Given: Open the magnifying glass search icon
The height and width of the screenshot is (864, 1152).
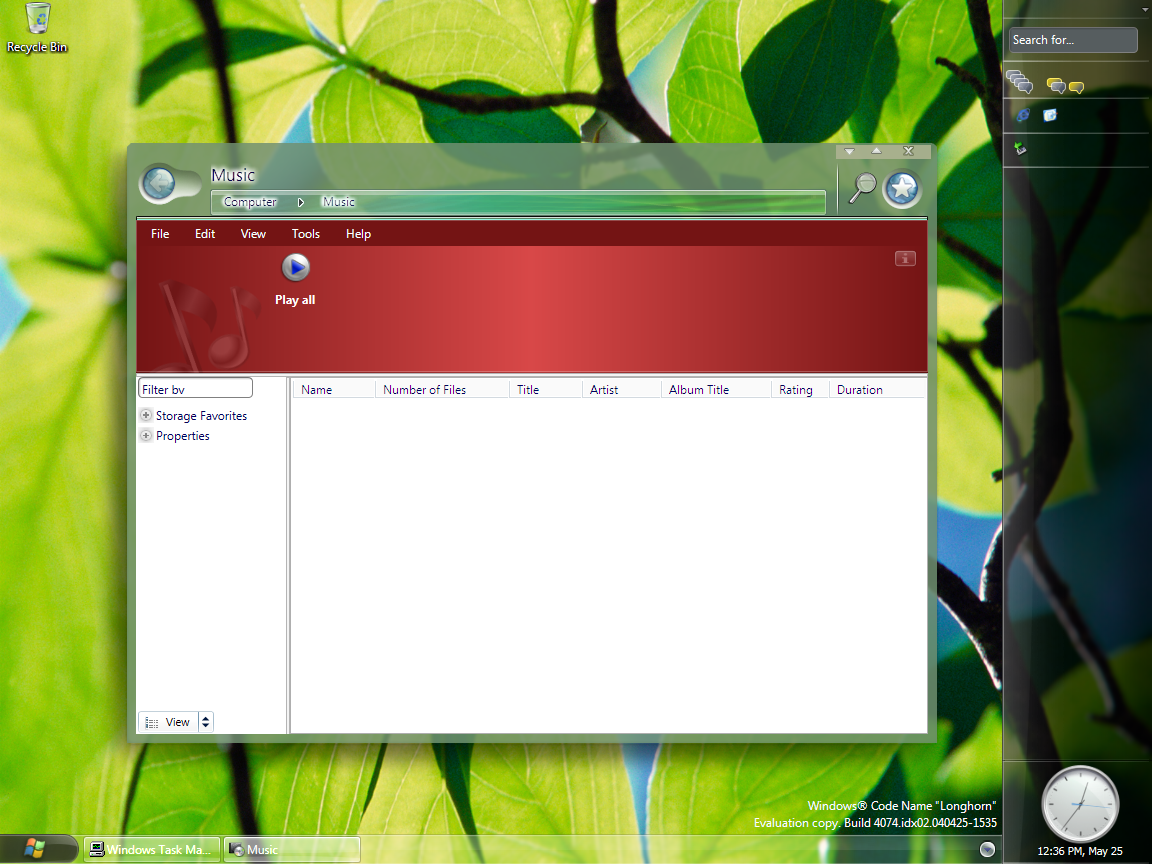Looking at the screenshot, I should [x=863, y=187].
